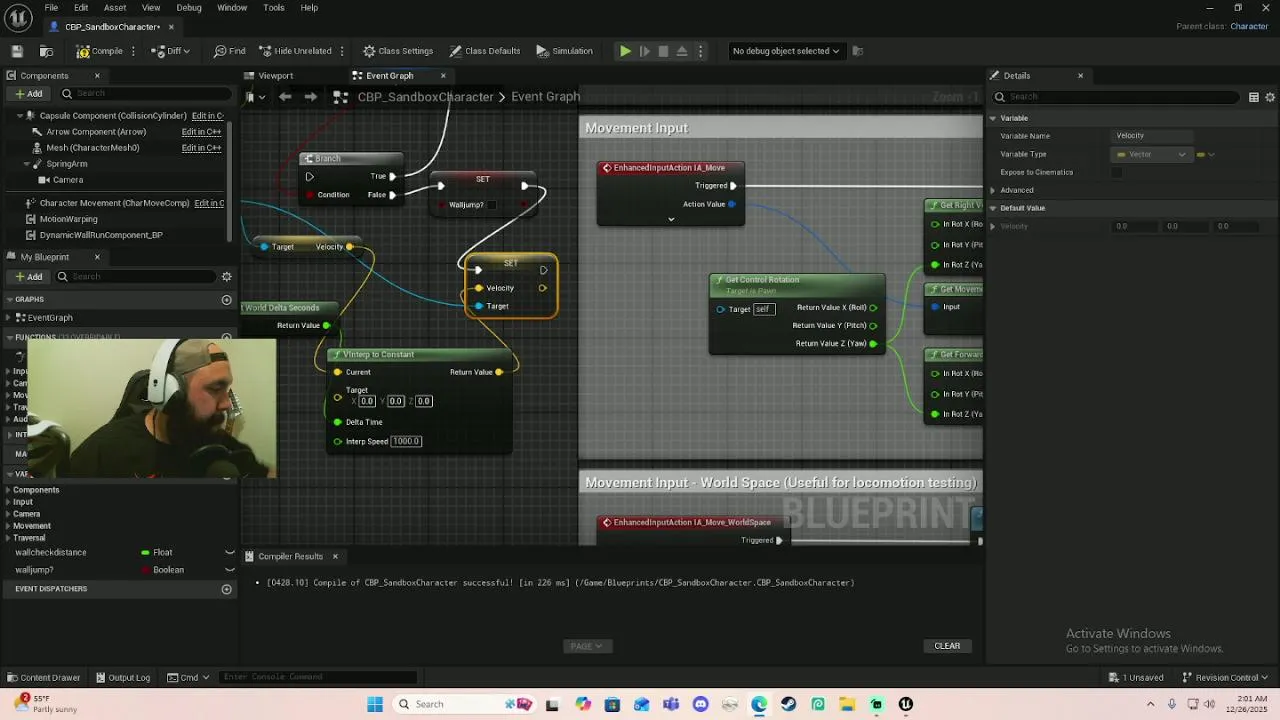Screen dimensions: 1280x720
Task: Open the debug object selector dropdown
Action: pyautogui.click(x=785, y=51)
